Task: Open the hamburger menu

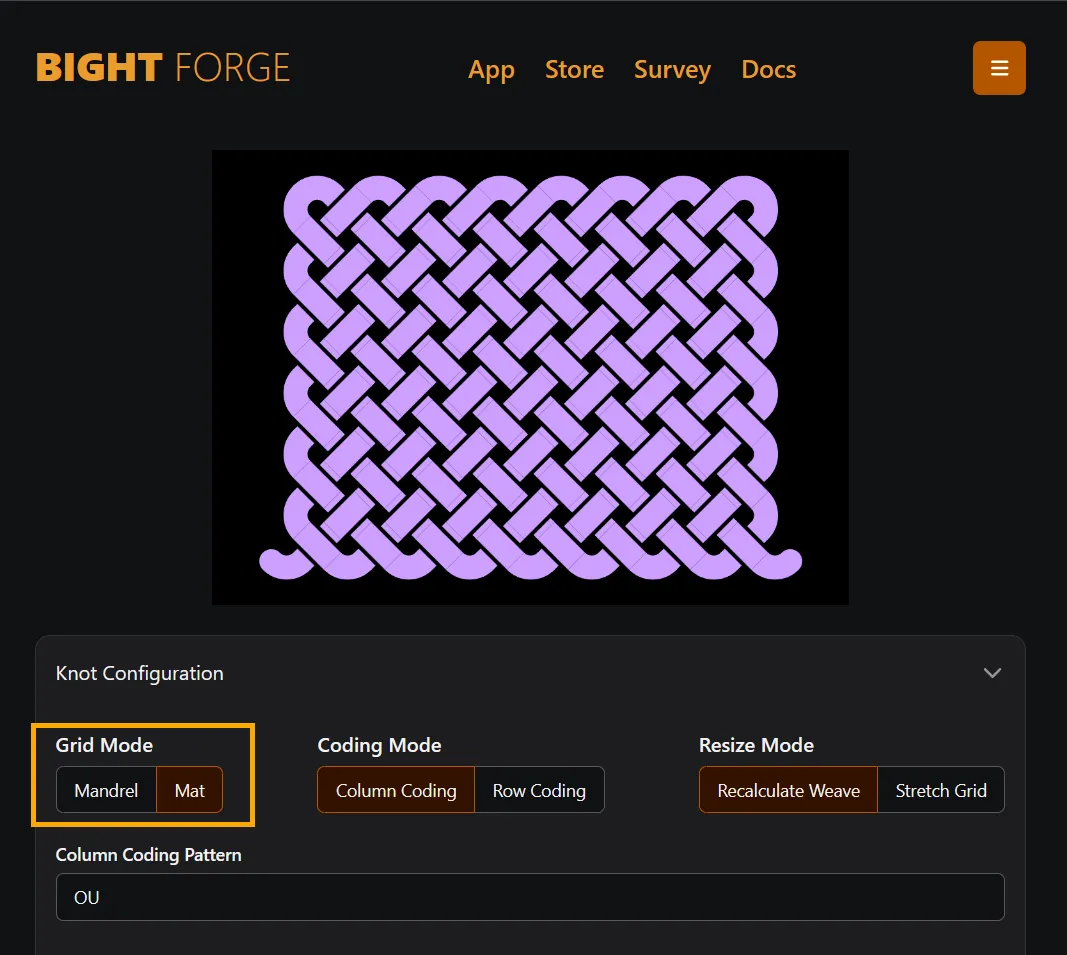Action: [x=998, y=68]
